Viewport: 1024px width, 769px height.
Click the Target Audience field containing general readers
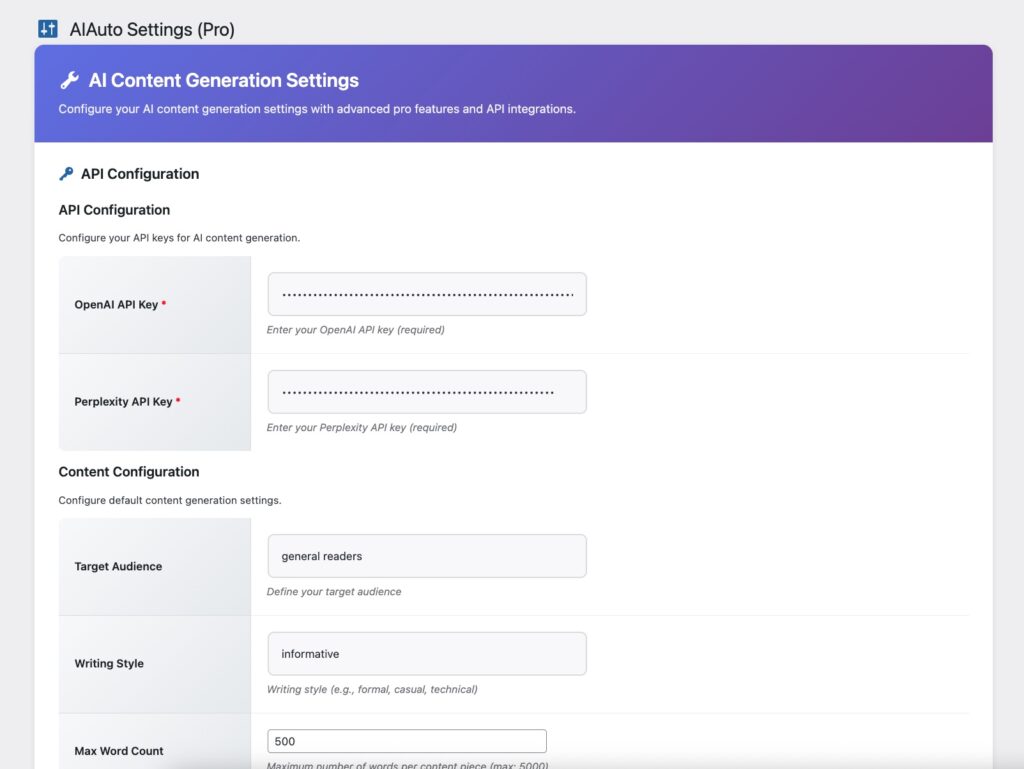click(x=427, y=556)
